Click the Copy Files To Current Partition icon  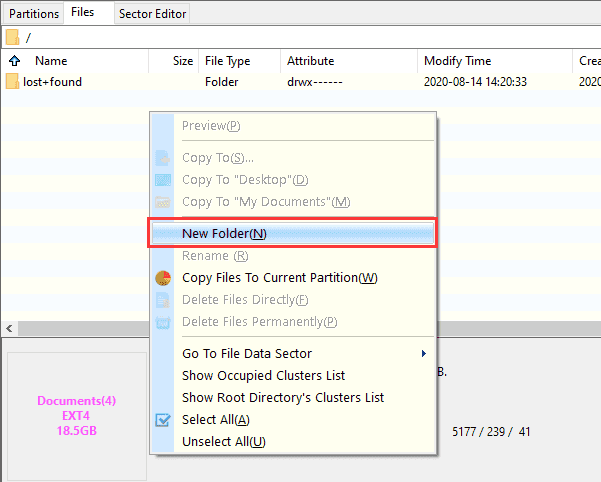[164, 278]
